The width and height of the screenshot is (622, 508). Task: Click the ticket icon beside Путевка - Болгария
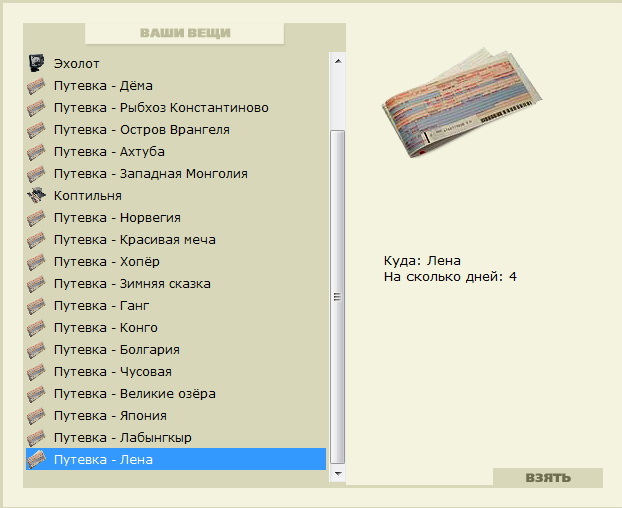click(36, 350)
